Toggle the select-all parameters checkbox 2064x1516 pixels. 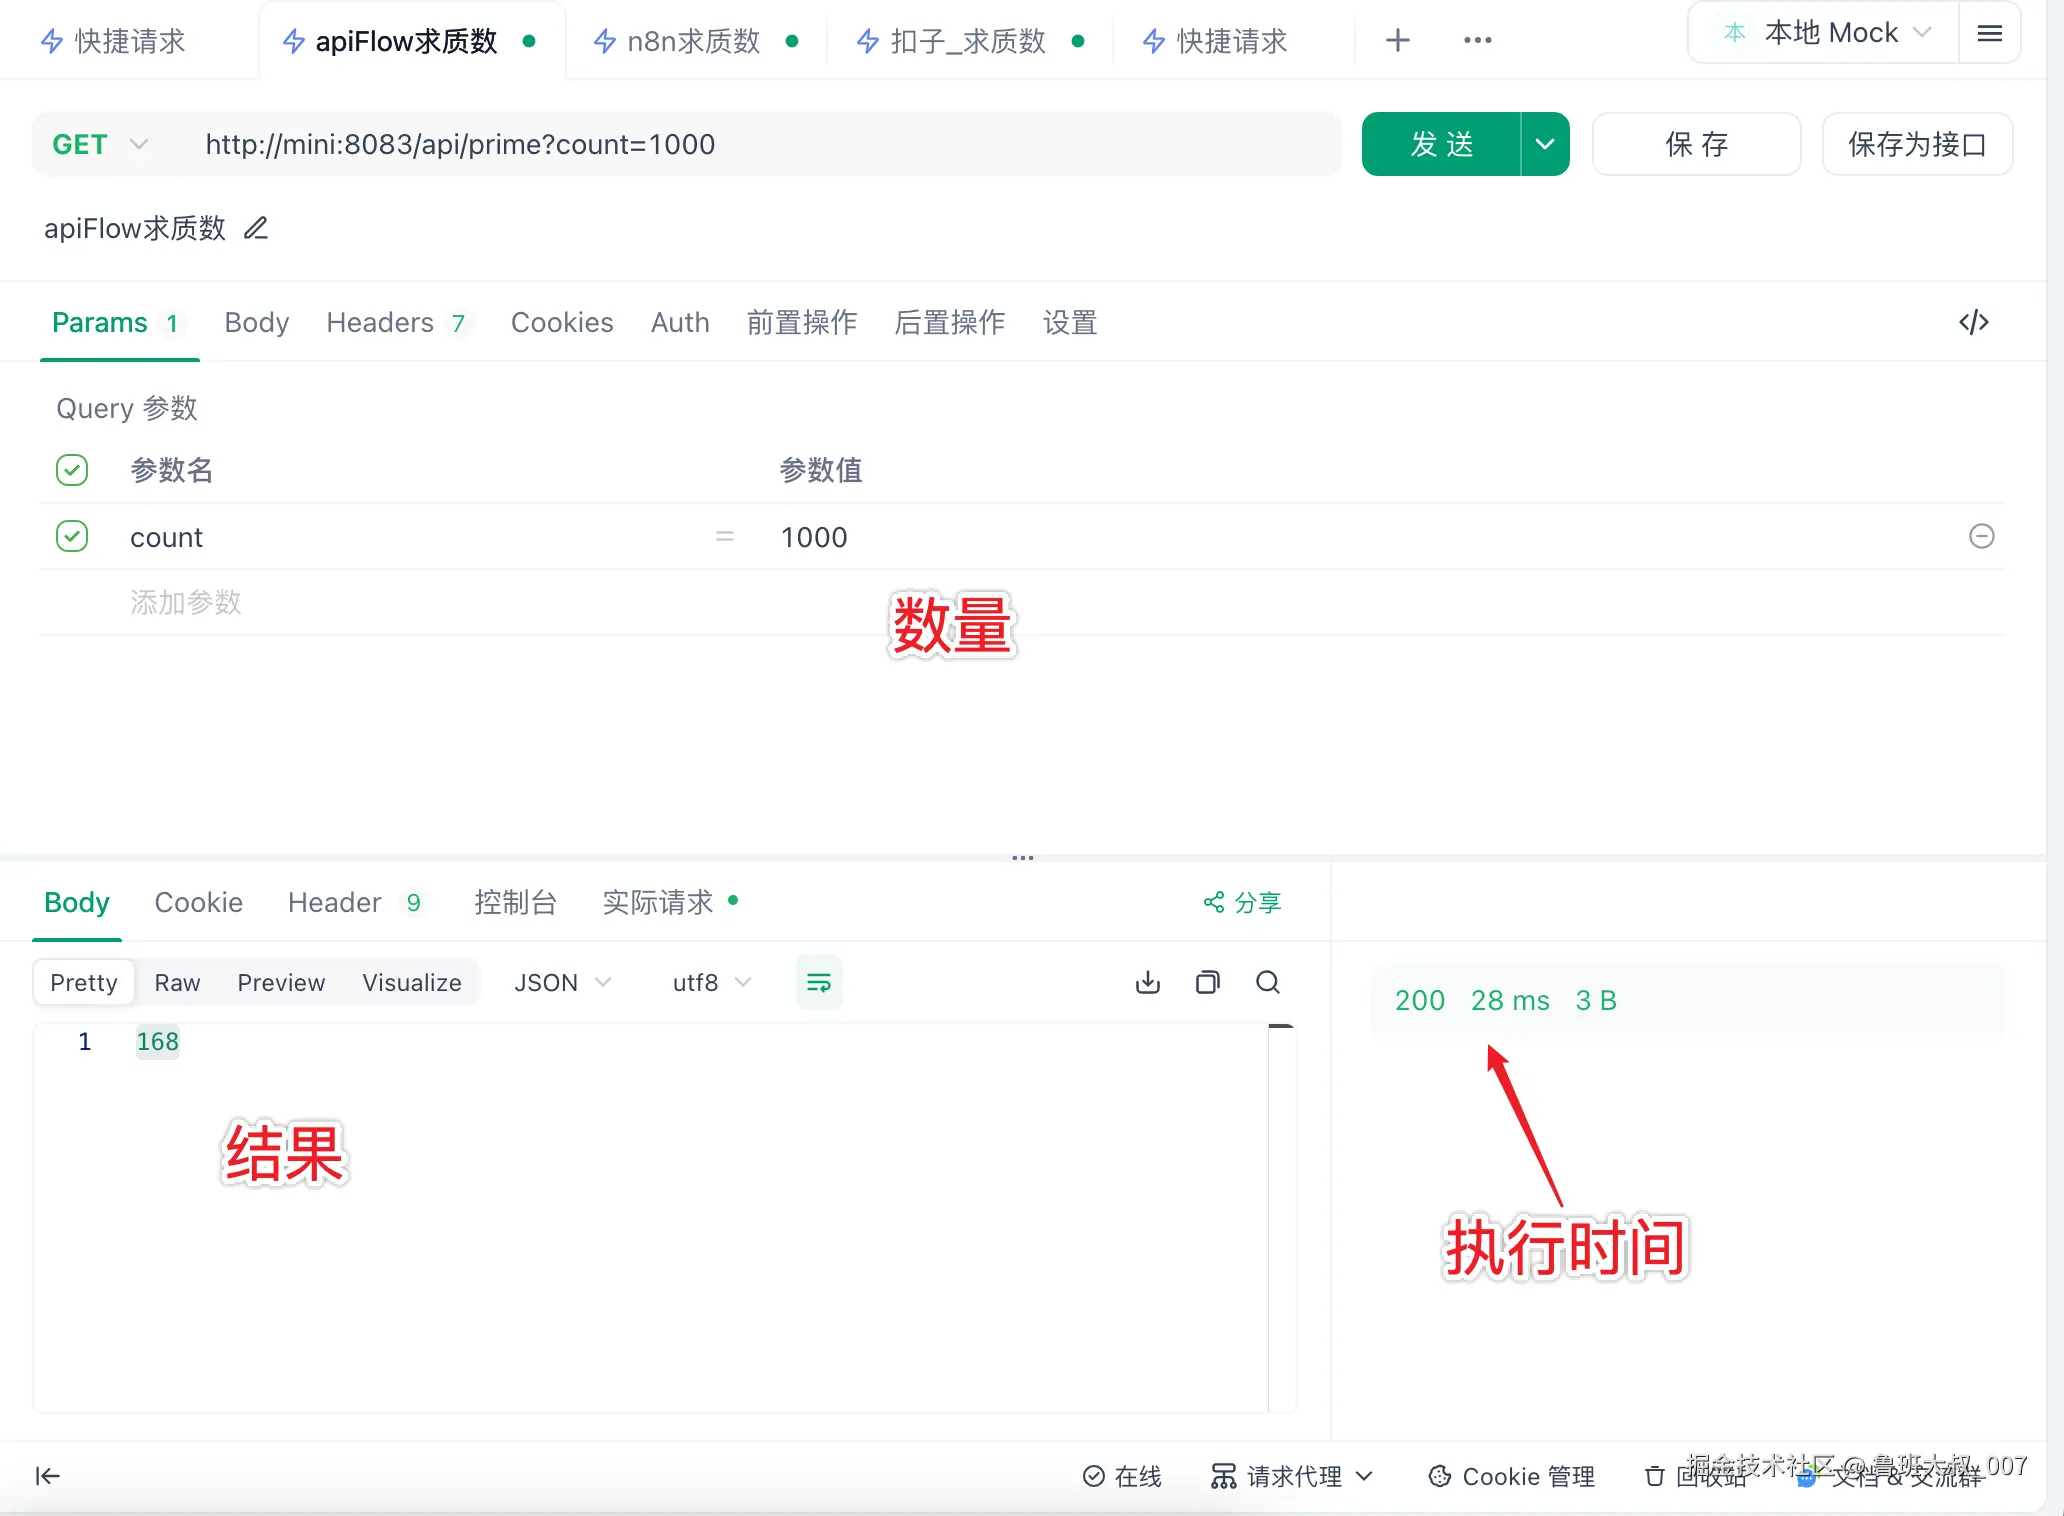(72, 470)
